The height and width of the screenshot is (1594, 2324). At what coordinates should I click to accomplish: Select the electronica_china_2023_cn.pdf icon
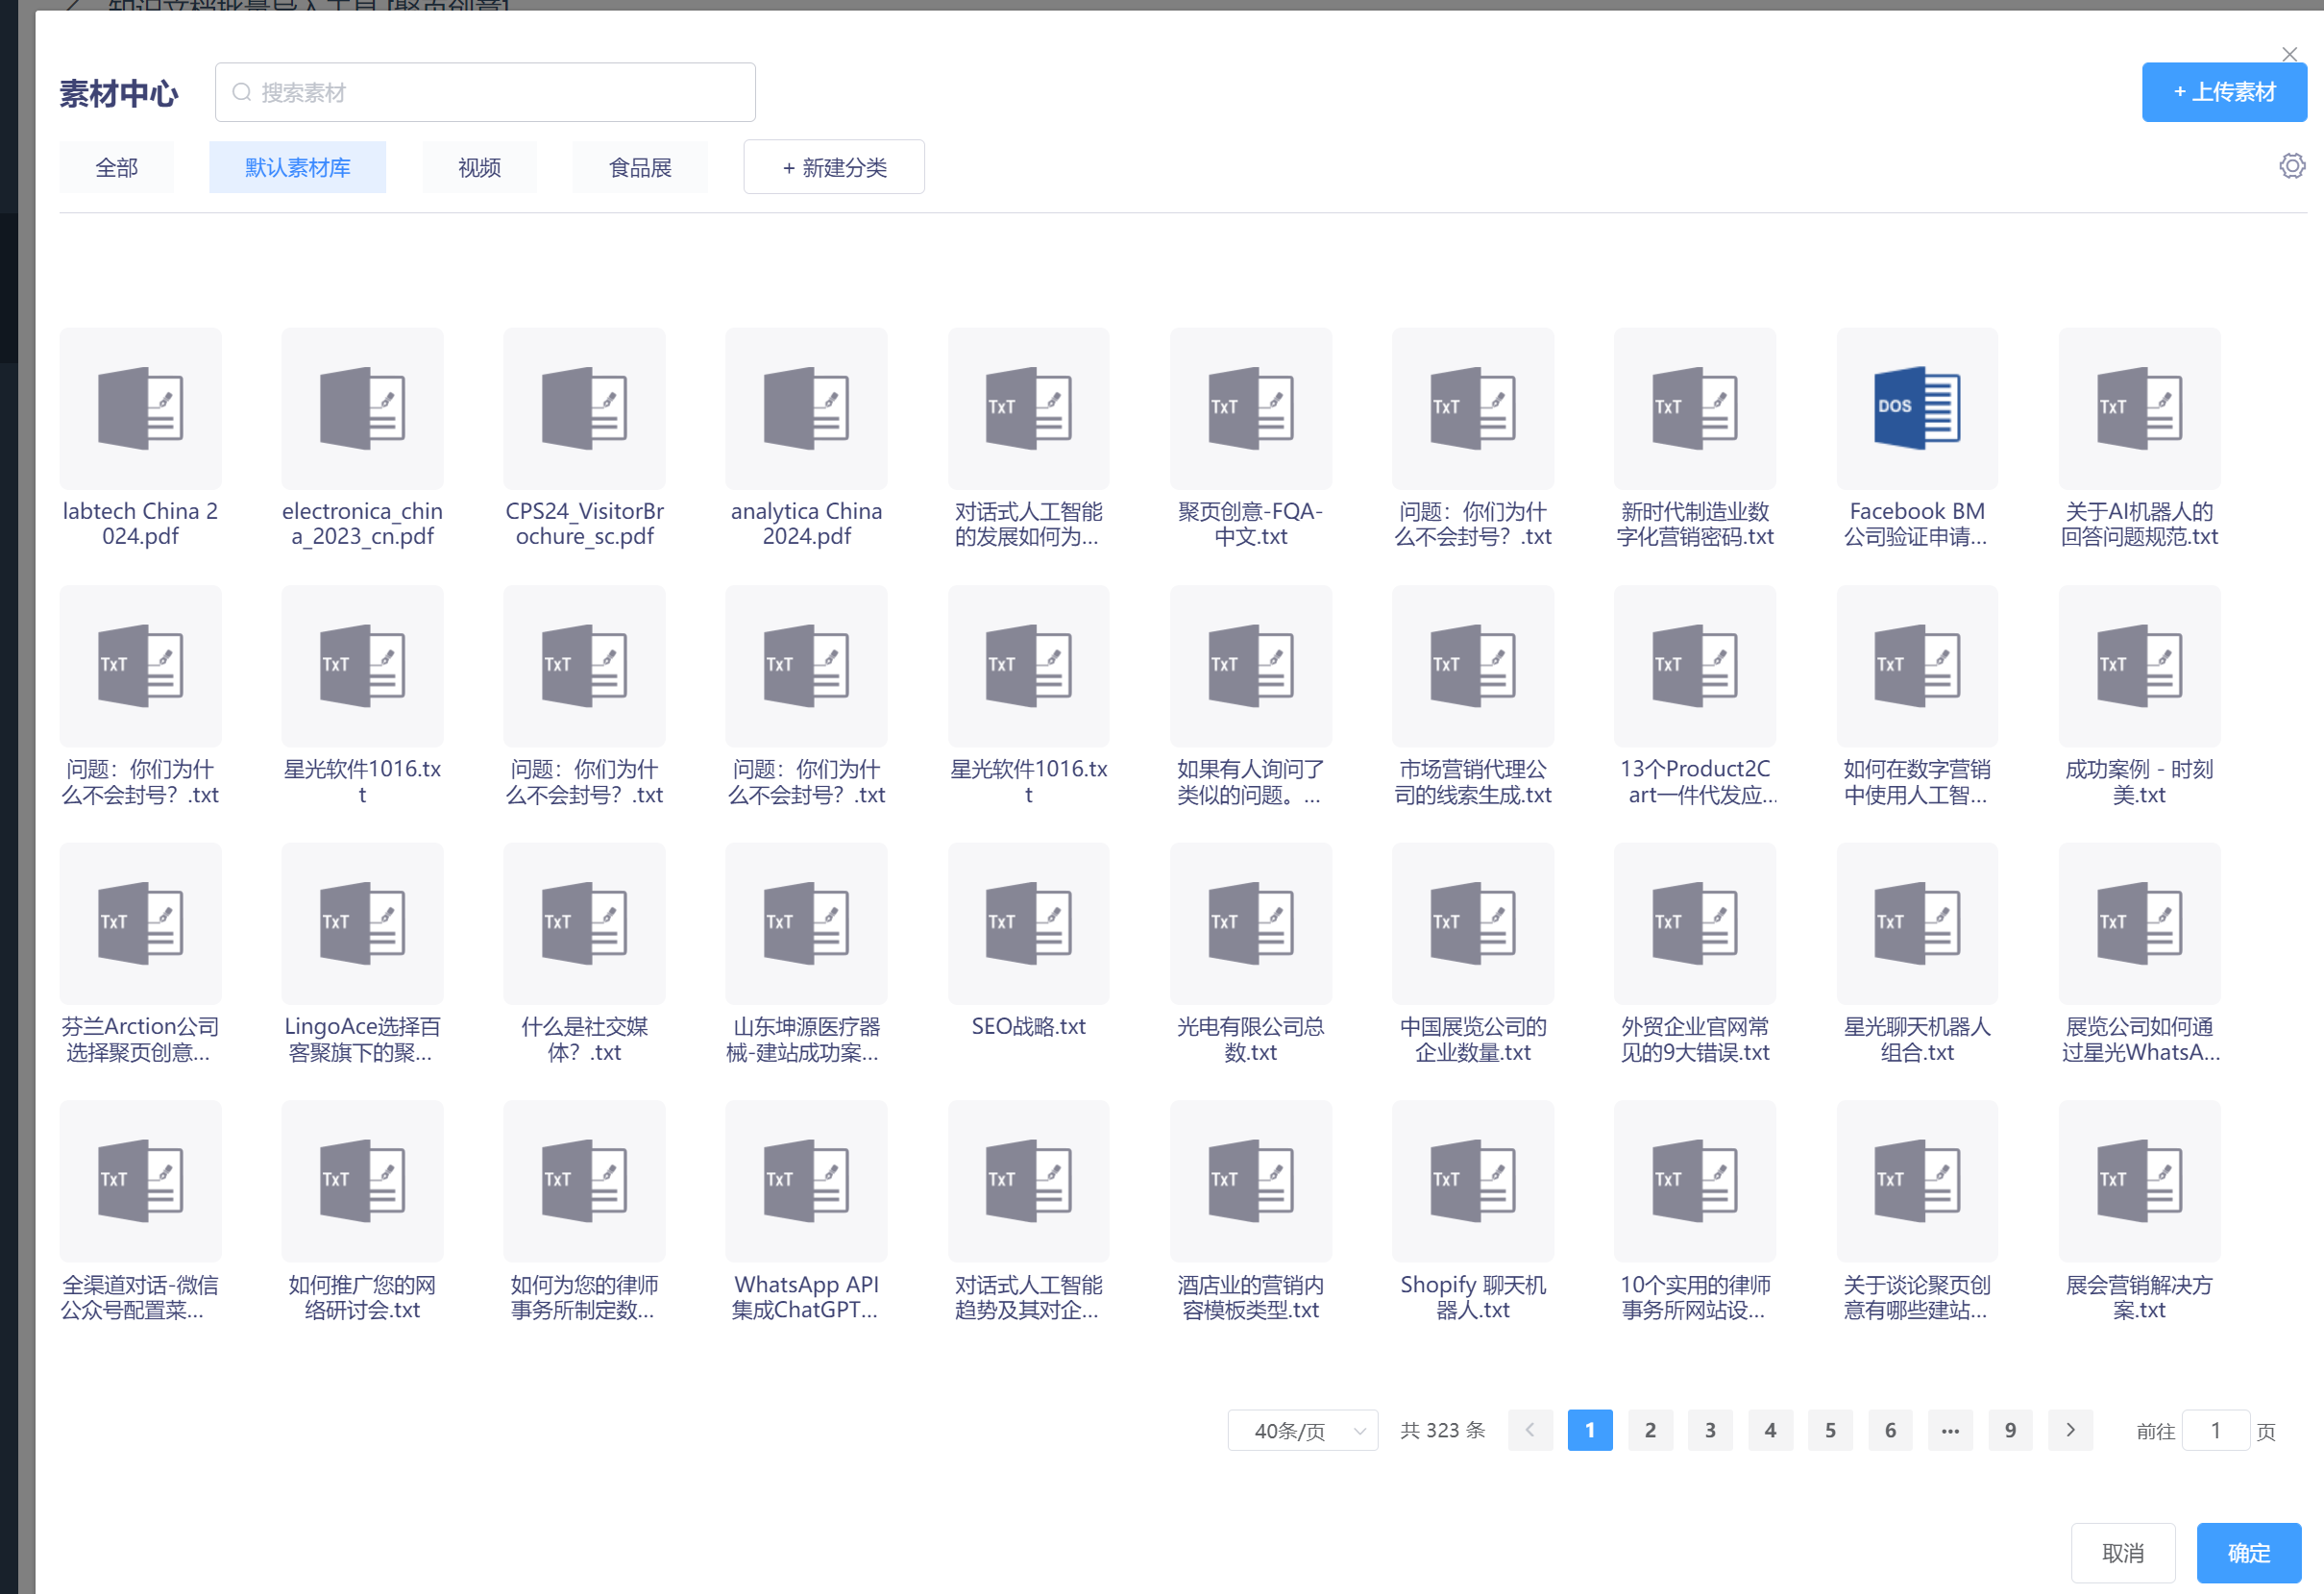(362, 408)
